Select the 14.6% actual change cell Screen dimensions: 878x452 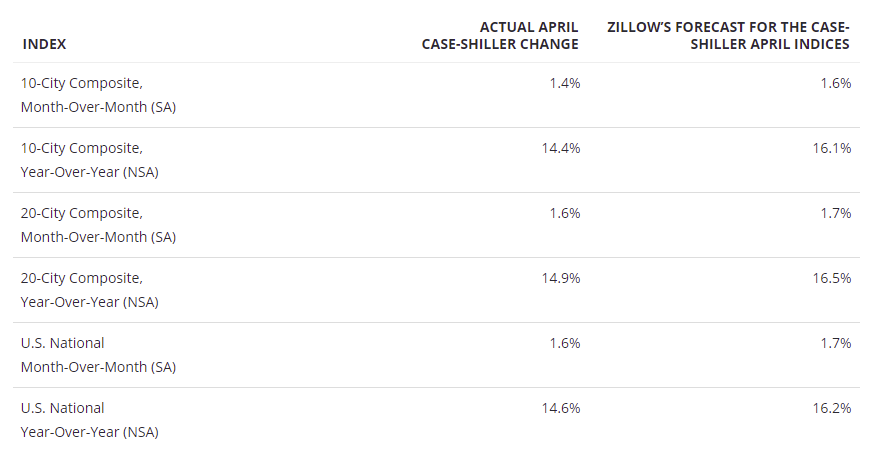[561, 408]
